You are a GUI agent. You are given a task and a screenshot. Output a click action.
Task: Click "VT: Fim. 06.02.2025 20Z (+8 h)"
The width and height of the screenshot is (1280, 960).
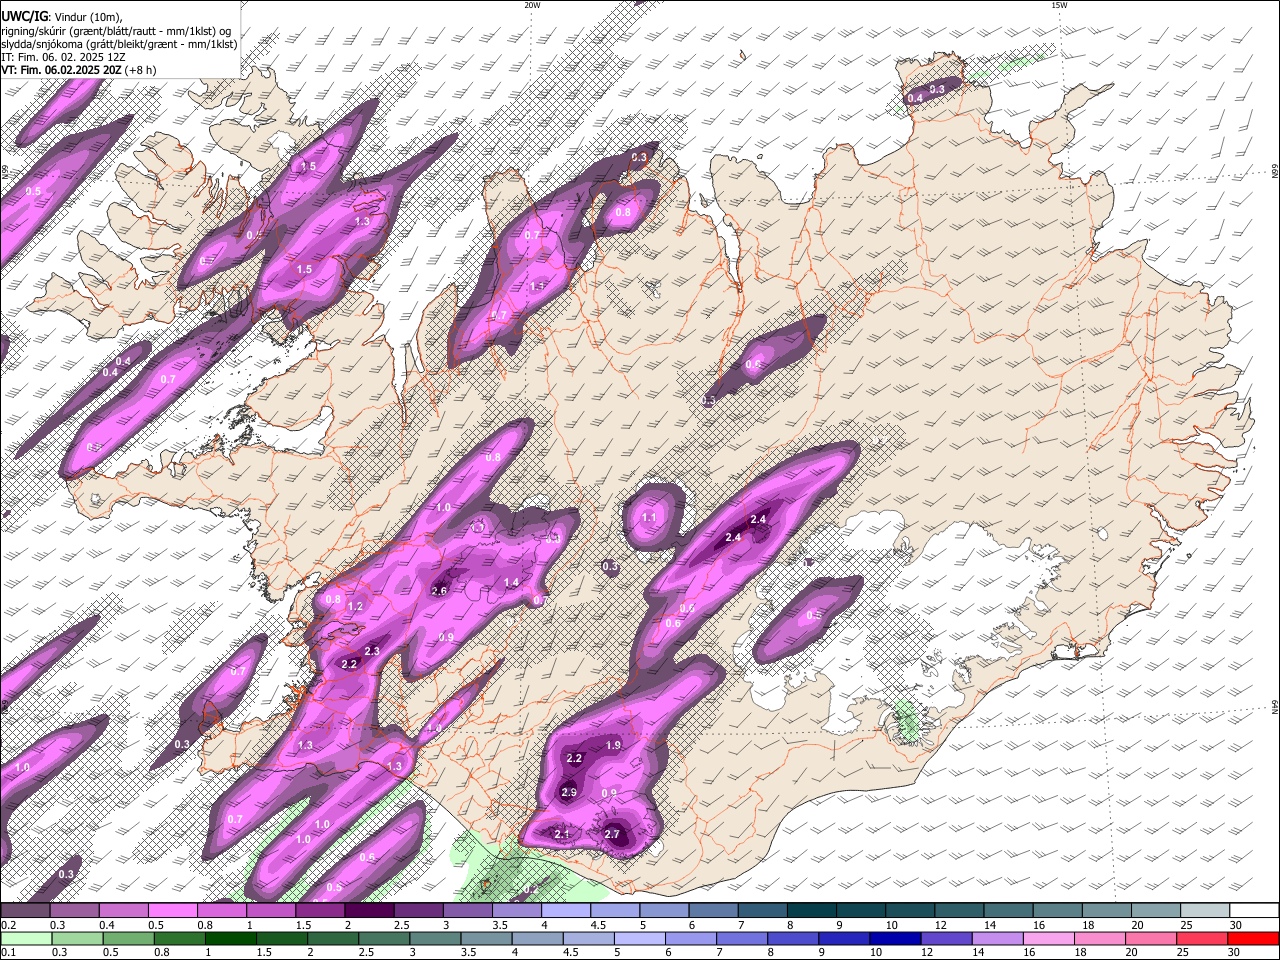79,70
